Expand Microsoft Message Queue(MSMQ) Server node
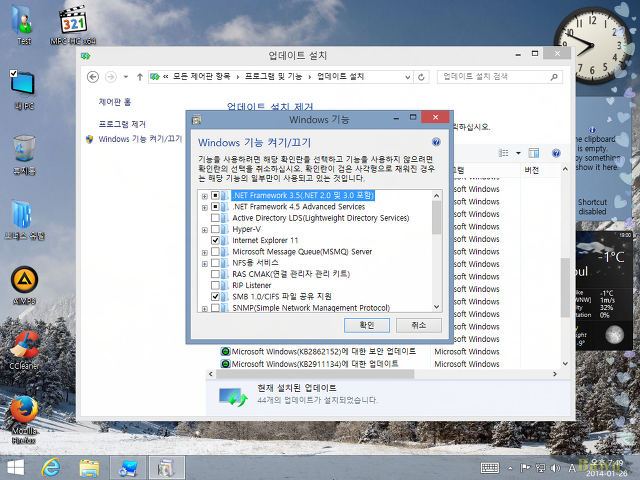The height and width of the screenshot is (480, 640). 204,253
